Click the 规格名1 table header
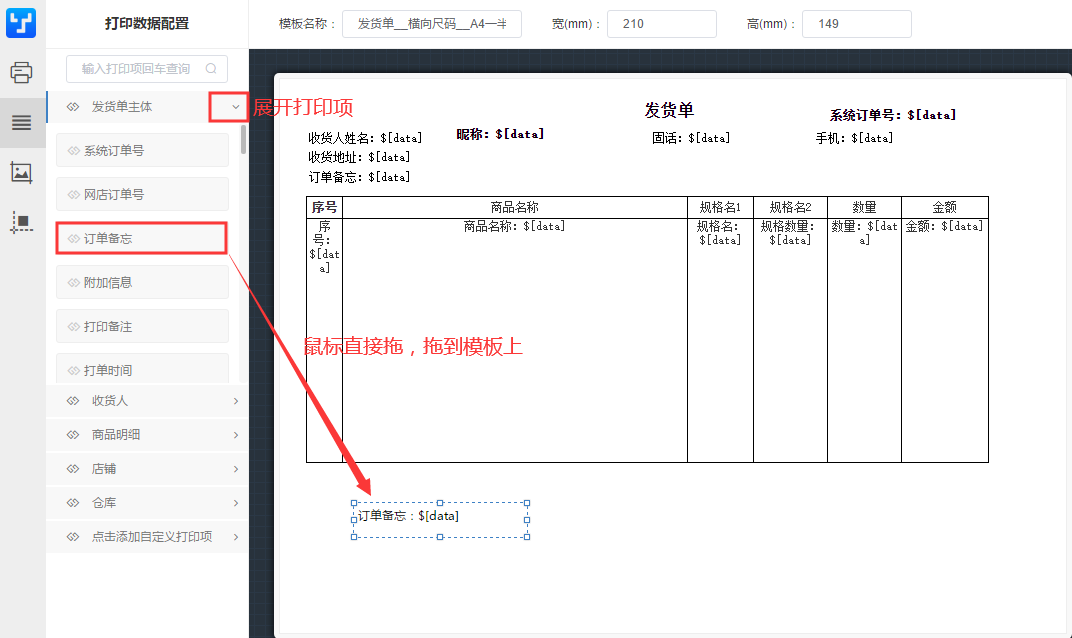 (x=720, y=207)
